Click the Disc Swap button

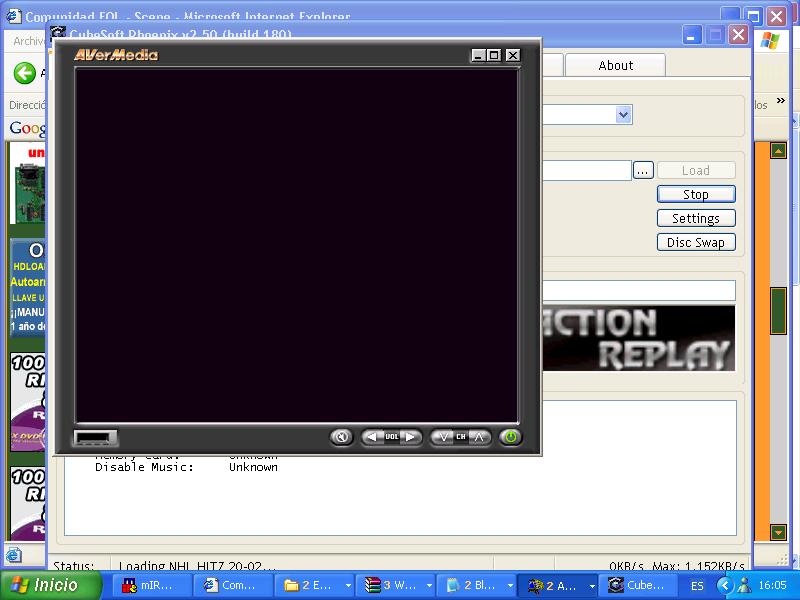click(696, 242)
